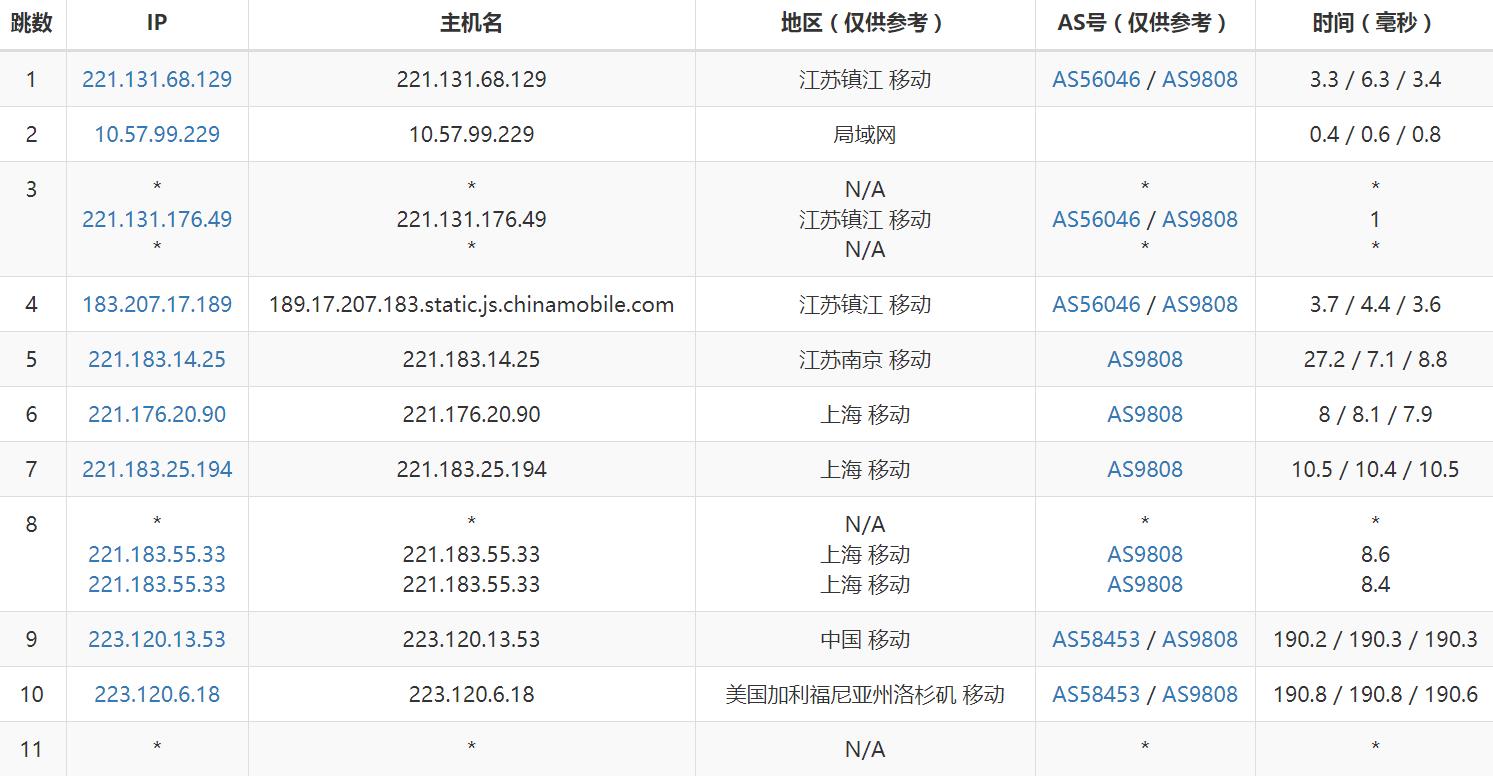Open IP link 221.176.20.90

pos(157,414)
